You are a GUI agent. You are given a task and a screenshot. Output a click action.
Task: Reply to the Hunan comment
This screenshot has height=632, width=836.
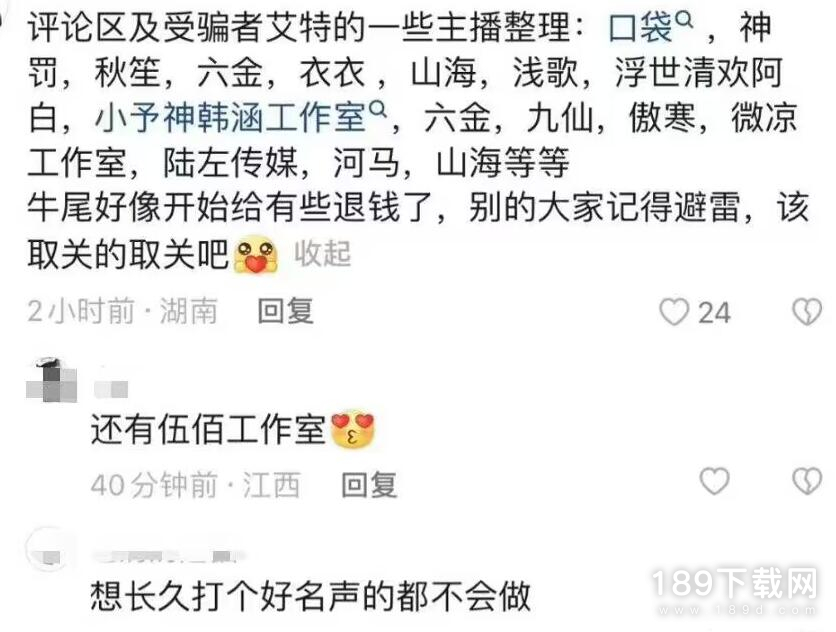click(x=285, y=311)
